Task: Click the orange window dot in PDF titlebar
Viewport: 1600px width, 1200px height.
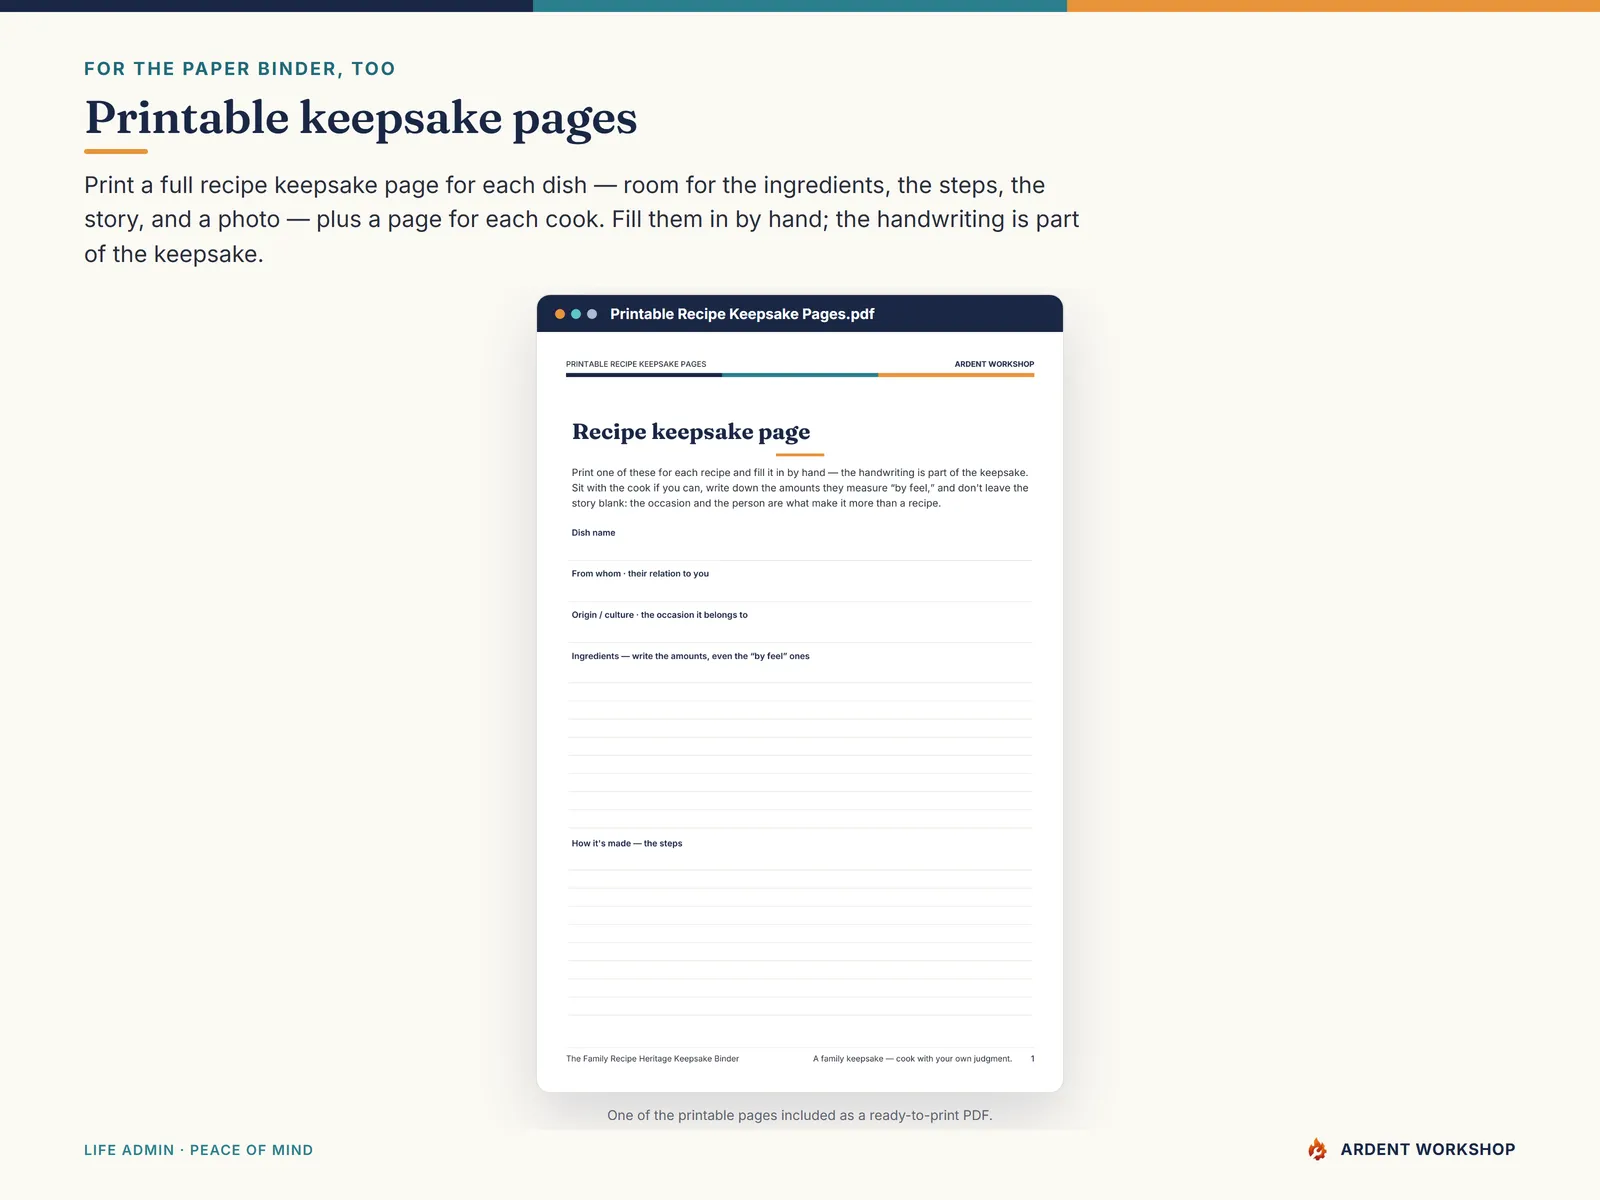Action: click(560, 314)
